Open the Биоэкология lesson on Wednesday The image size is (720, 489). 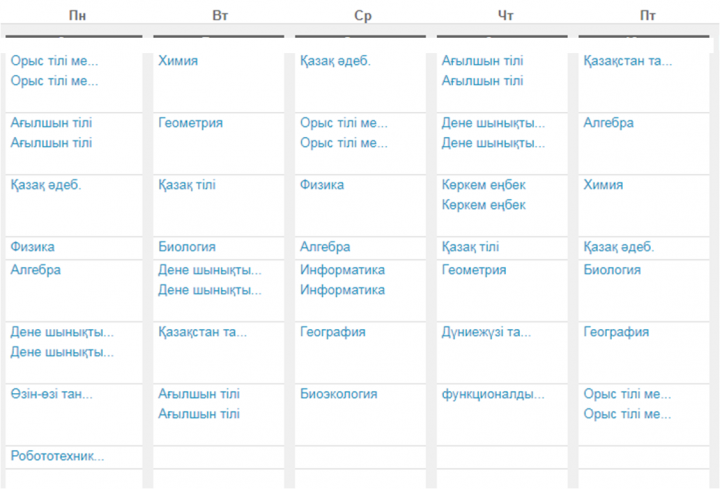point(338,394)
